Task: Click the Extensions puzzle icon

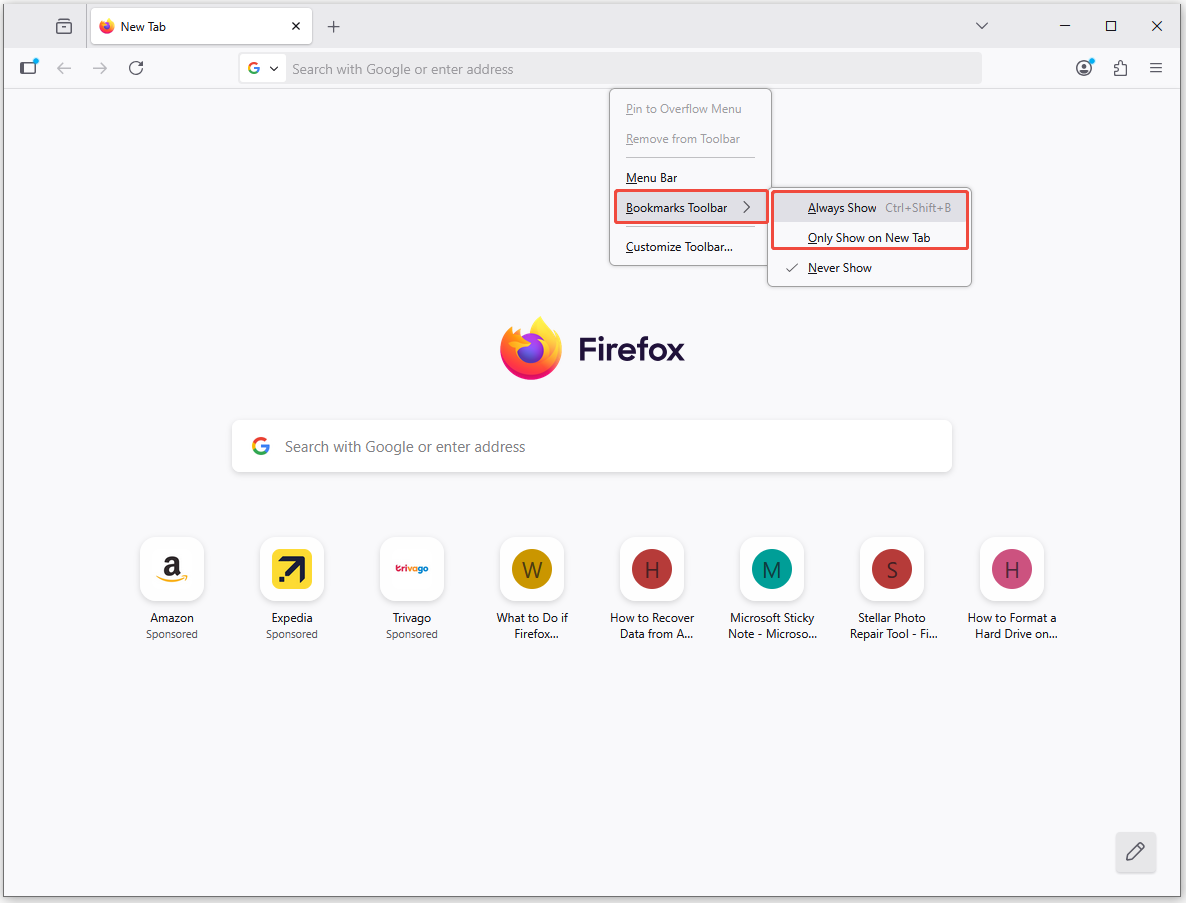Action: 1120,68
